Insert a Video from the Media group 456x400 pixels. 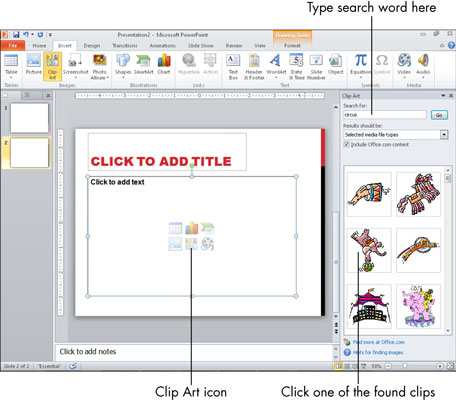point(404,66)
